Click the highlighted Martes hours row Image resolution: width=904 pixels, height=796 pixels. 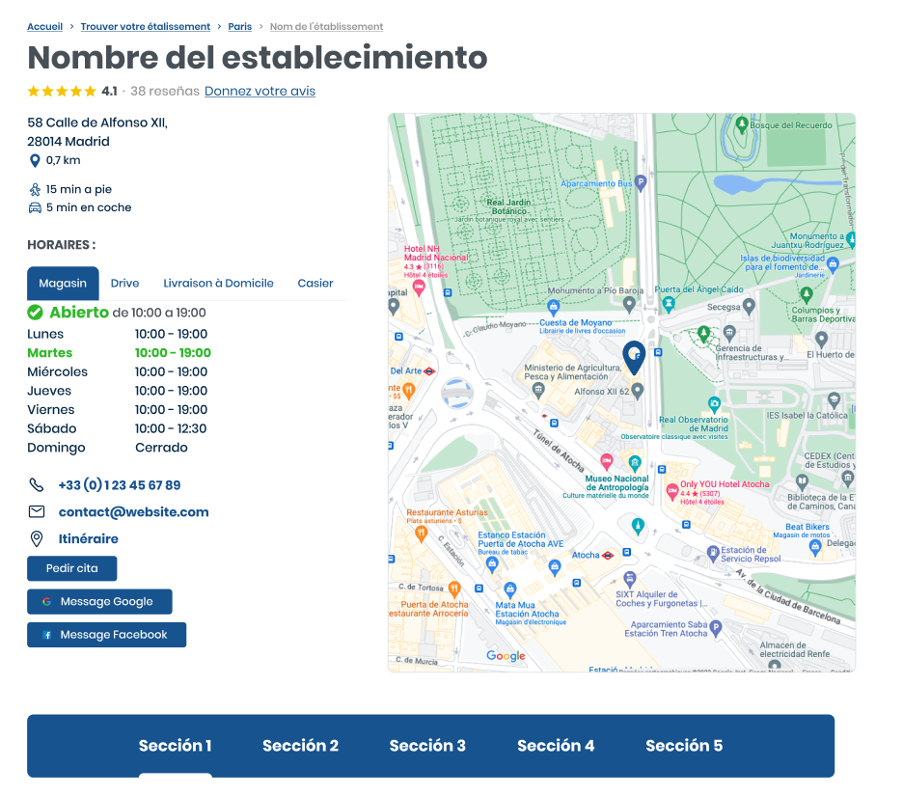pos(119,353)
